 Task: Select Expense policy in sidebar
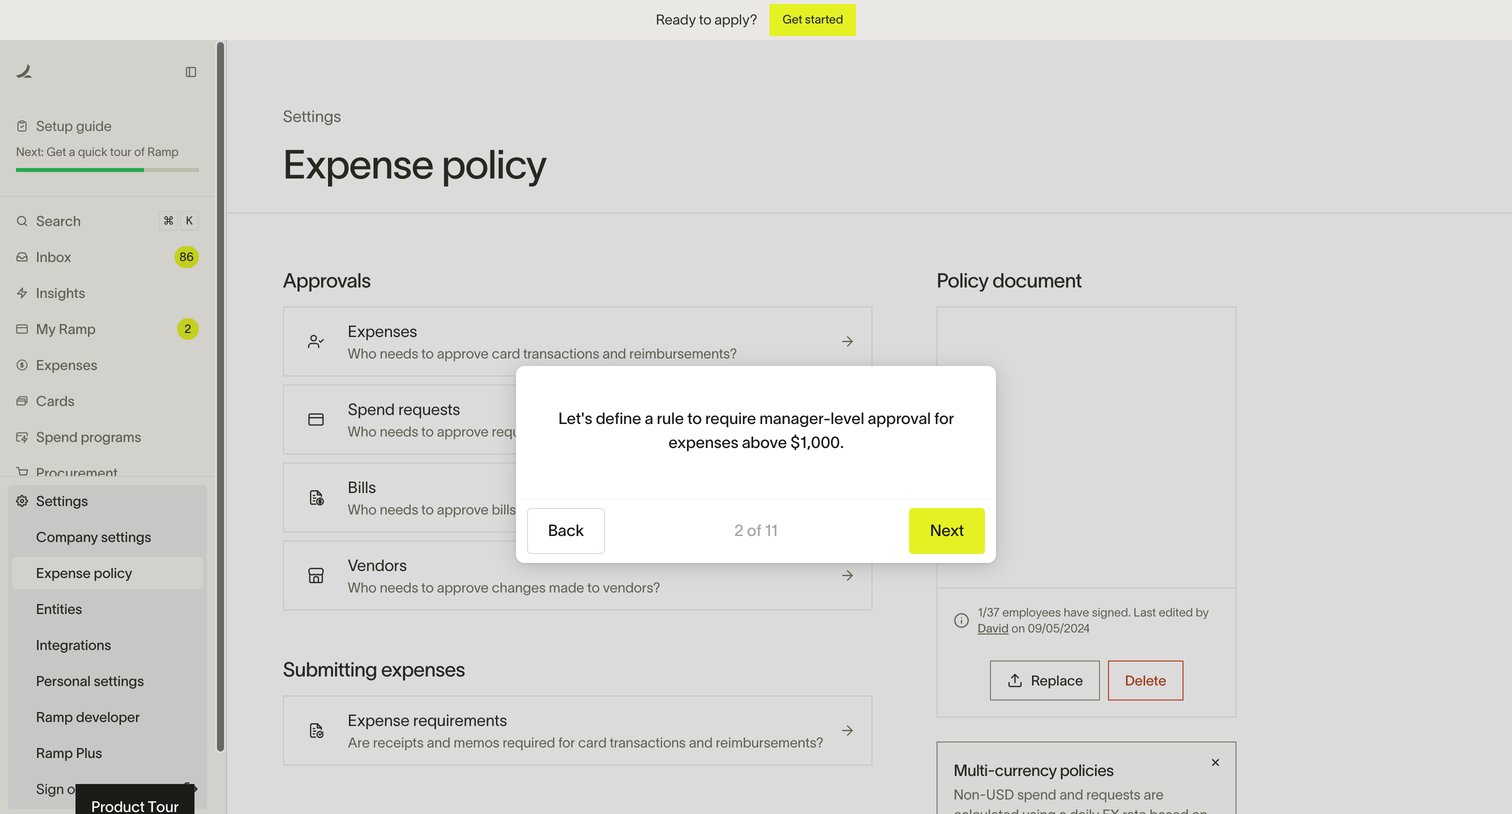107,573
